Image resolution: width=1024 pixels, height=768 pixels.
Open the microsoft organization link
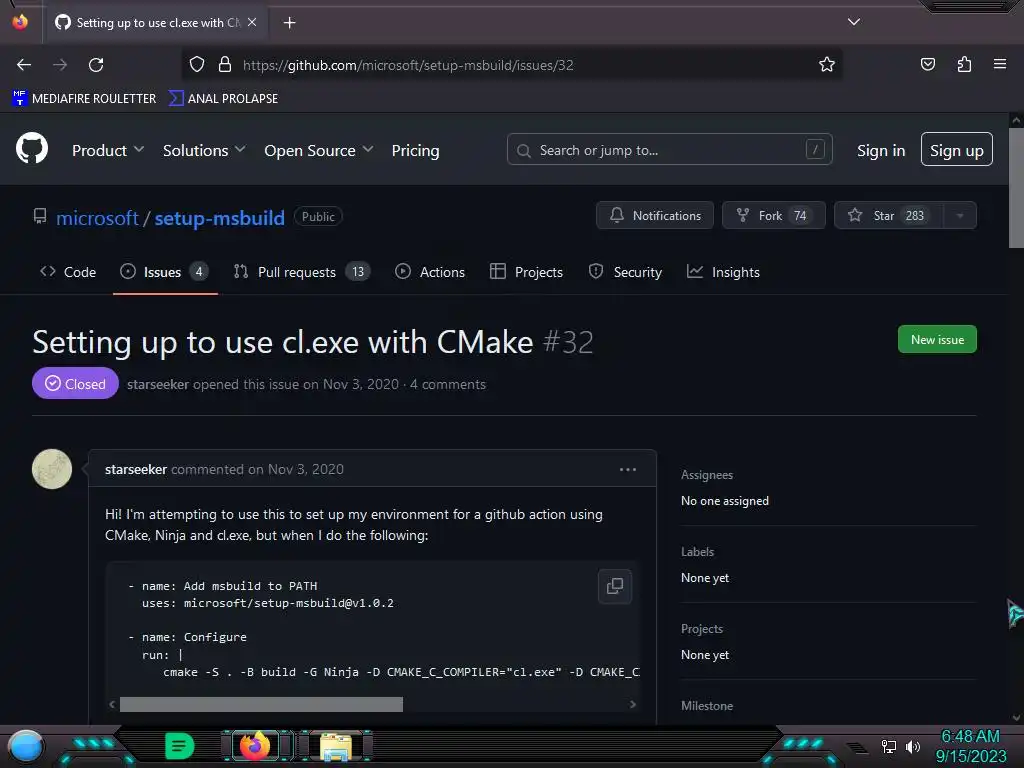click(x=97, y=217)
